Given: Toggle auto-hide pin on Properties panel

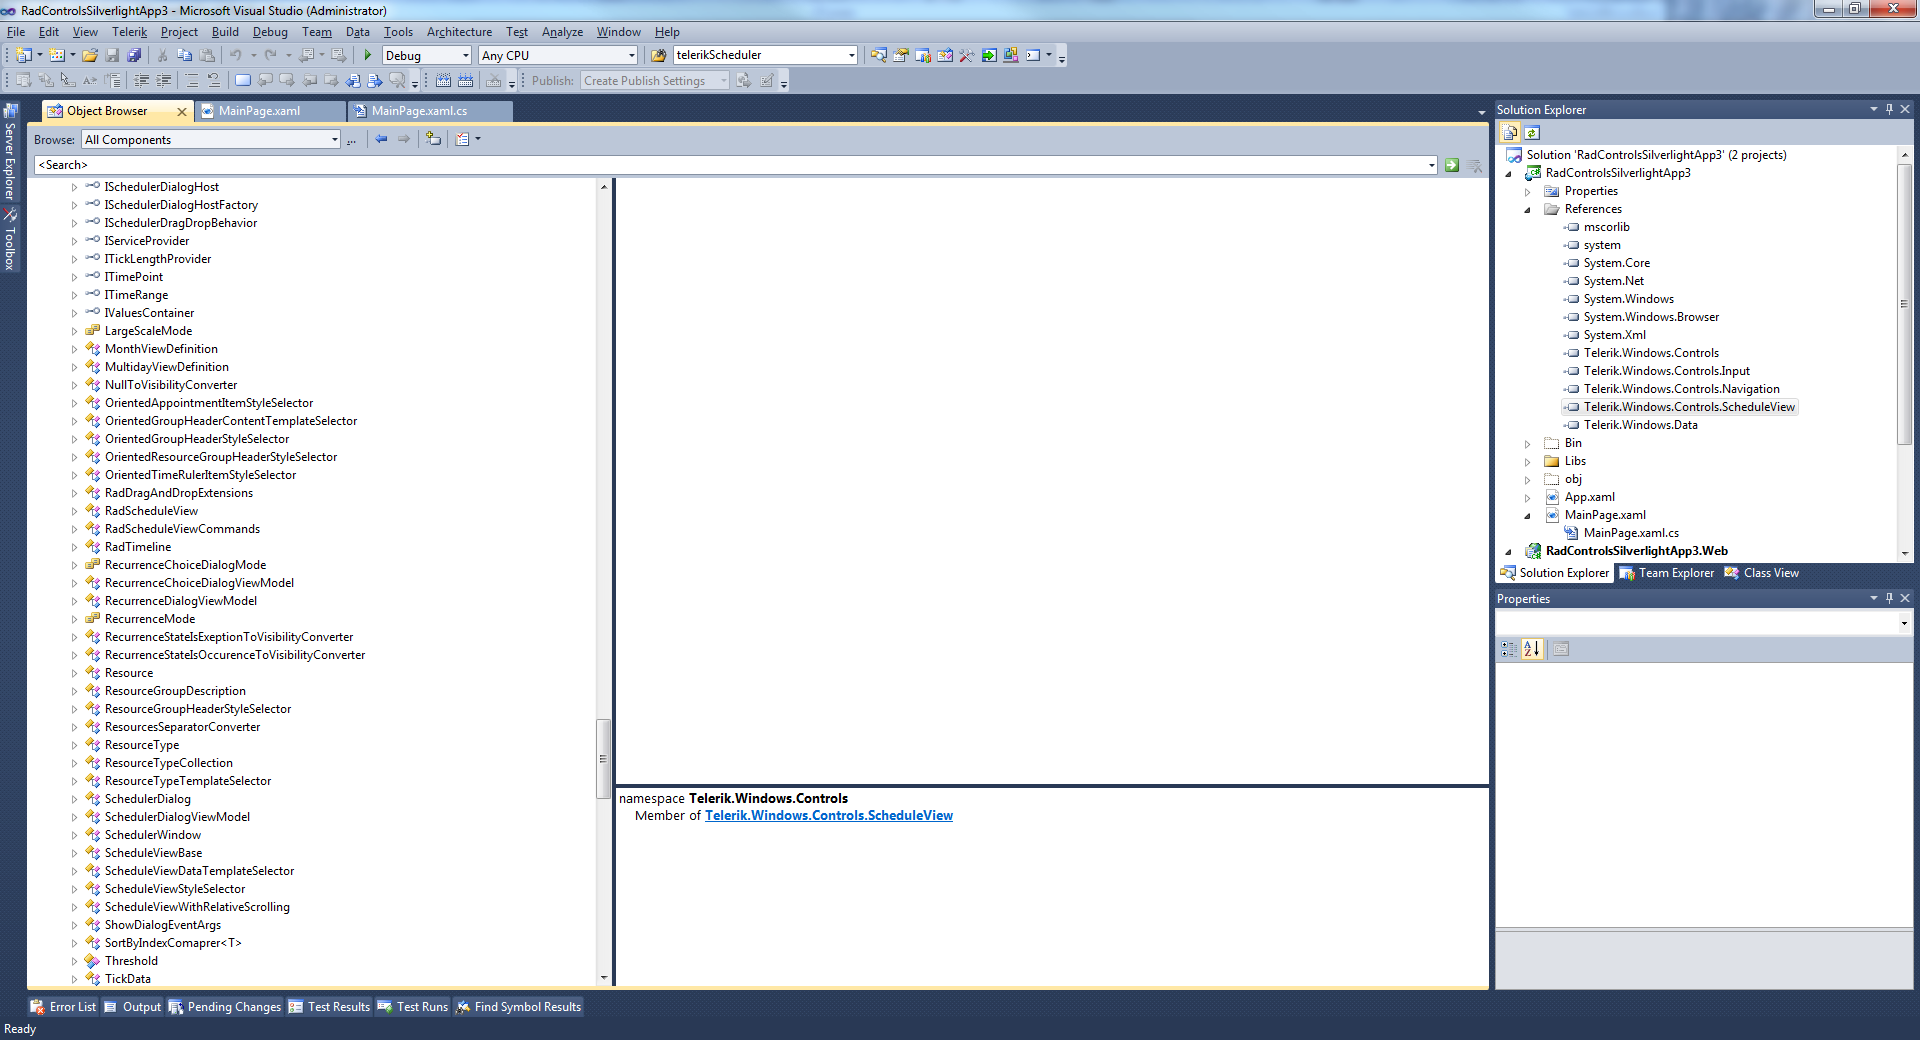Looking at the screenshot, I should pos(1889,599).
